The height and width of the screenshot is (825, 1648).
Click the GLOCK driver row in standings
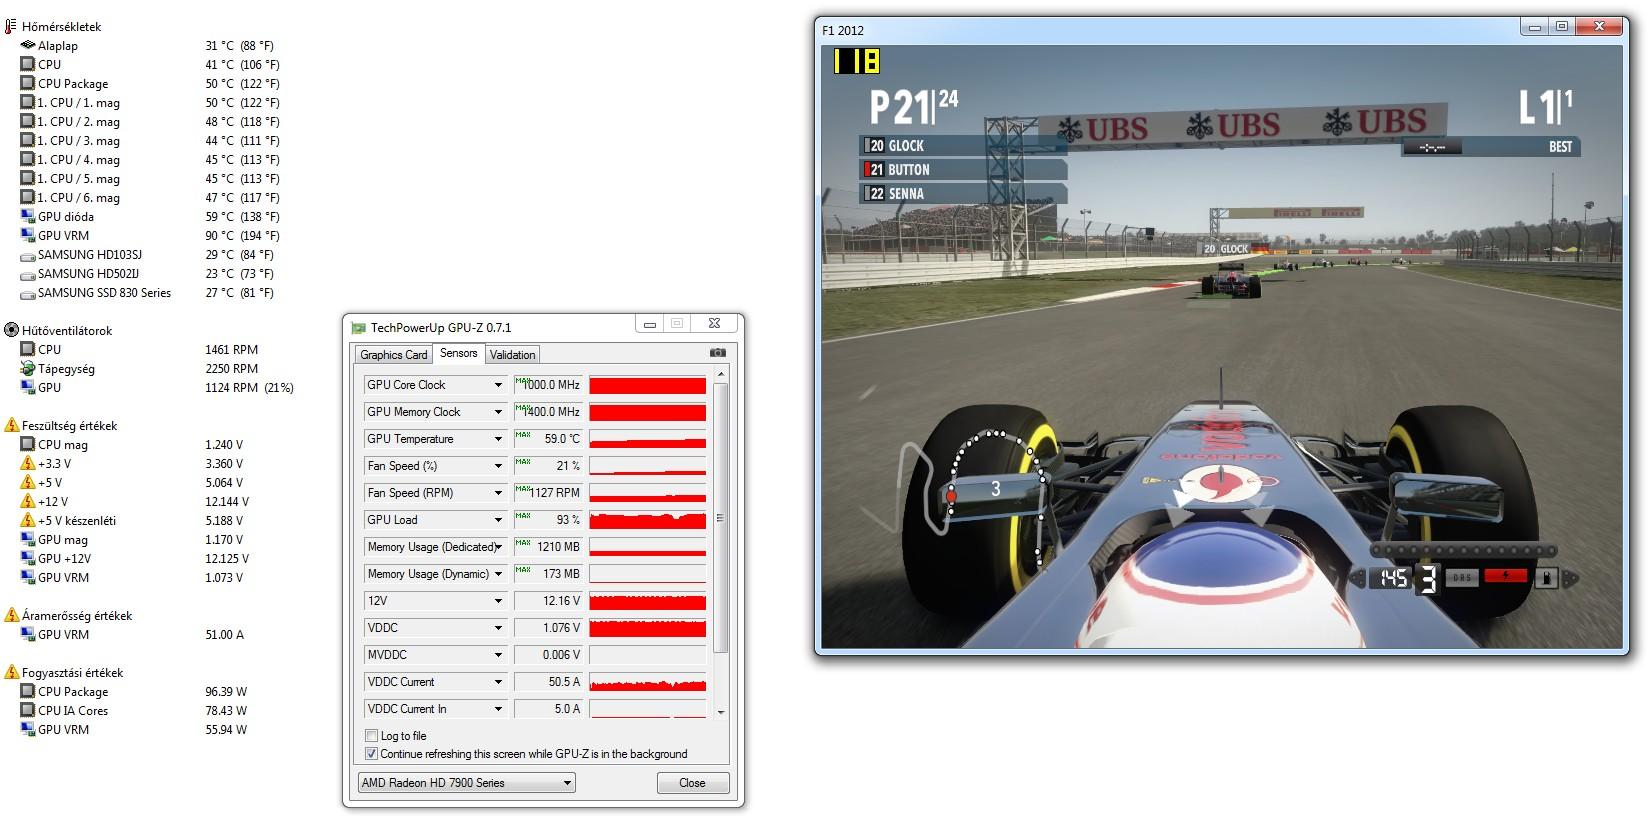pos(964,146)
